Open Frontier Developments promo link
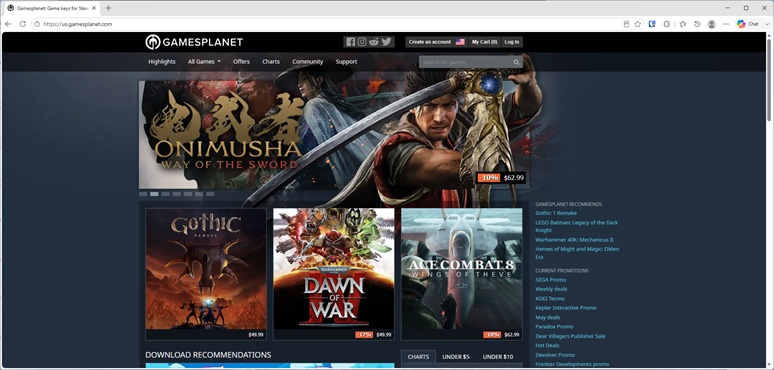The image size is (774, 370). (x=572, y=364)
